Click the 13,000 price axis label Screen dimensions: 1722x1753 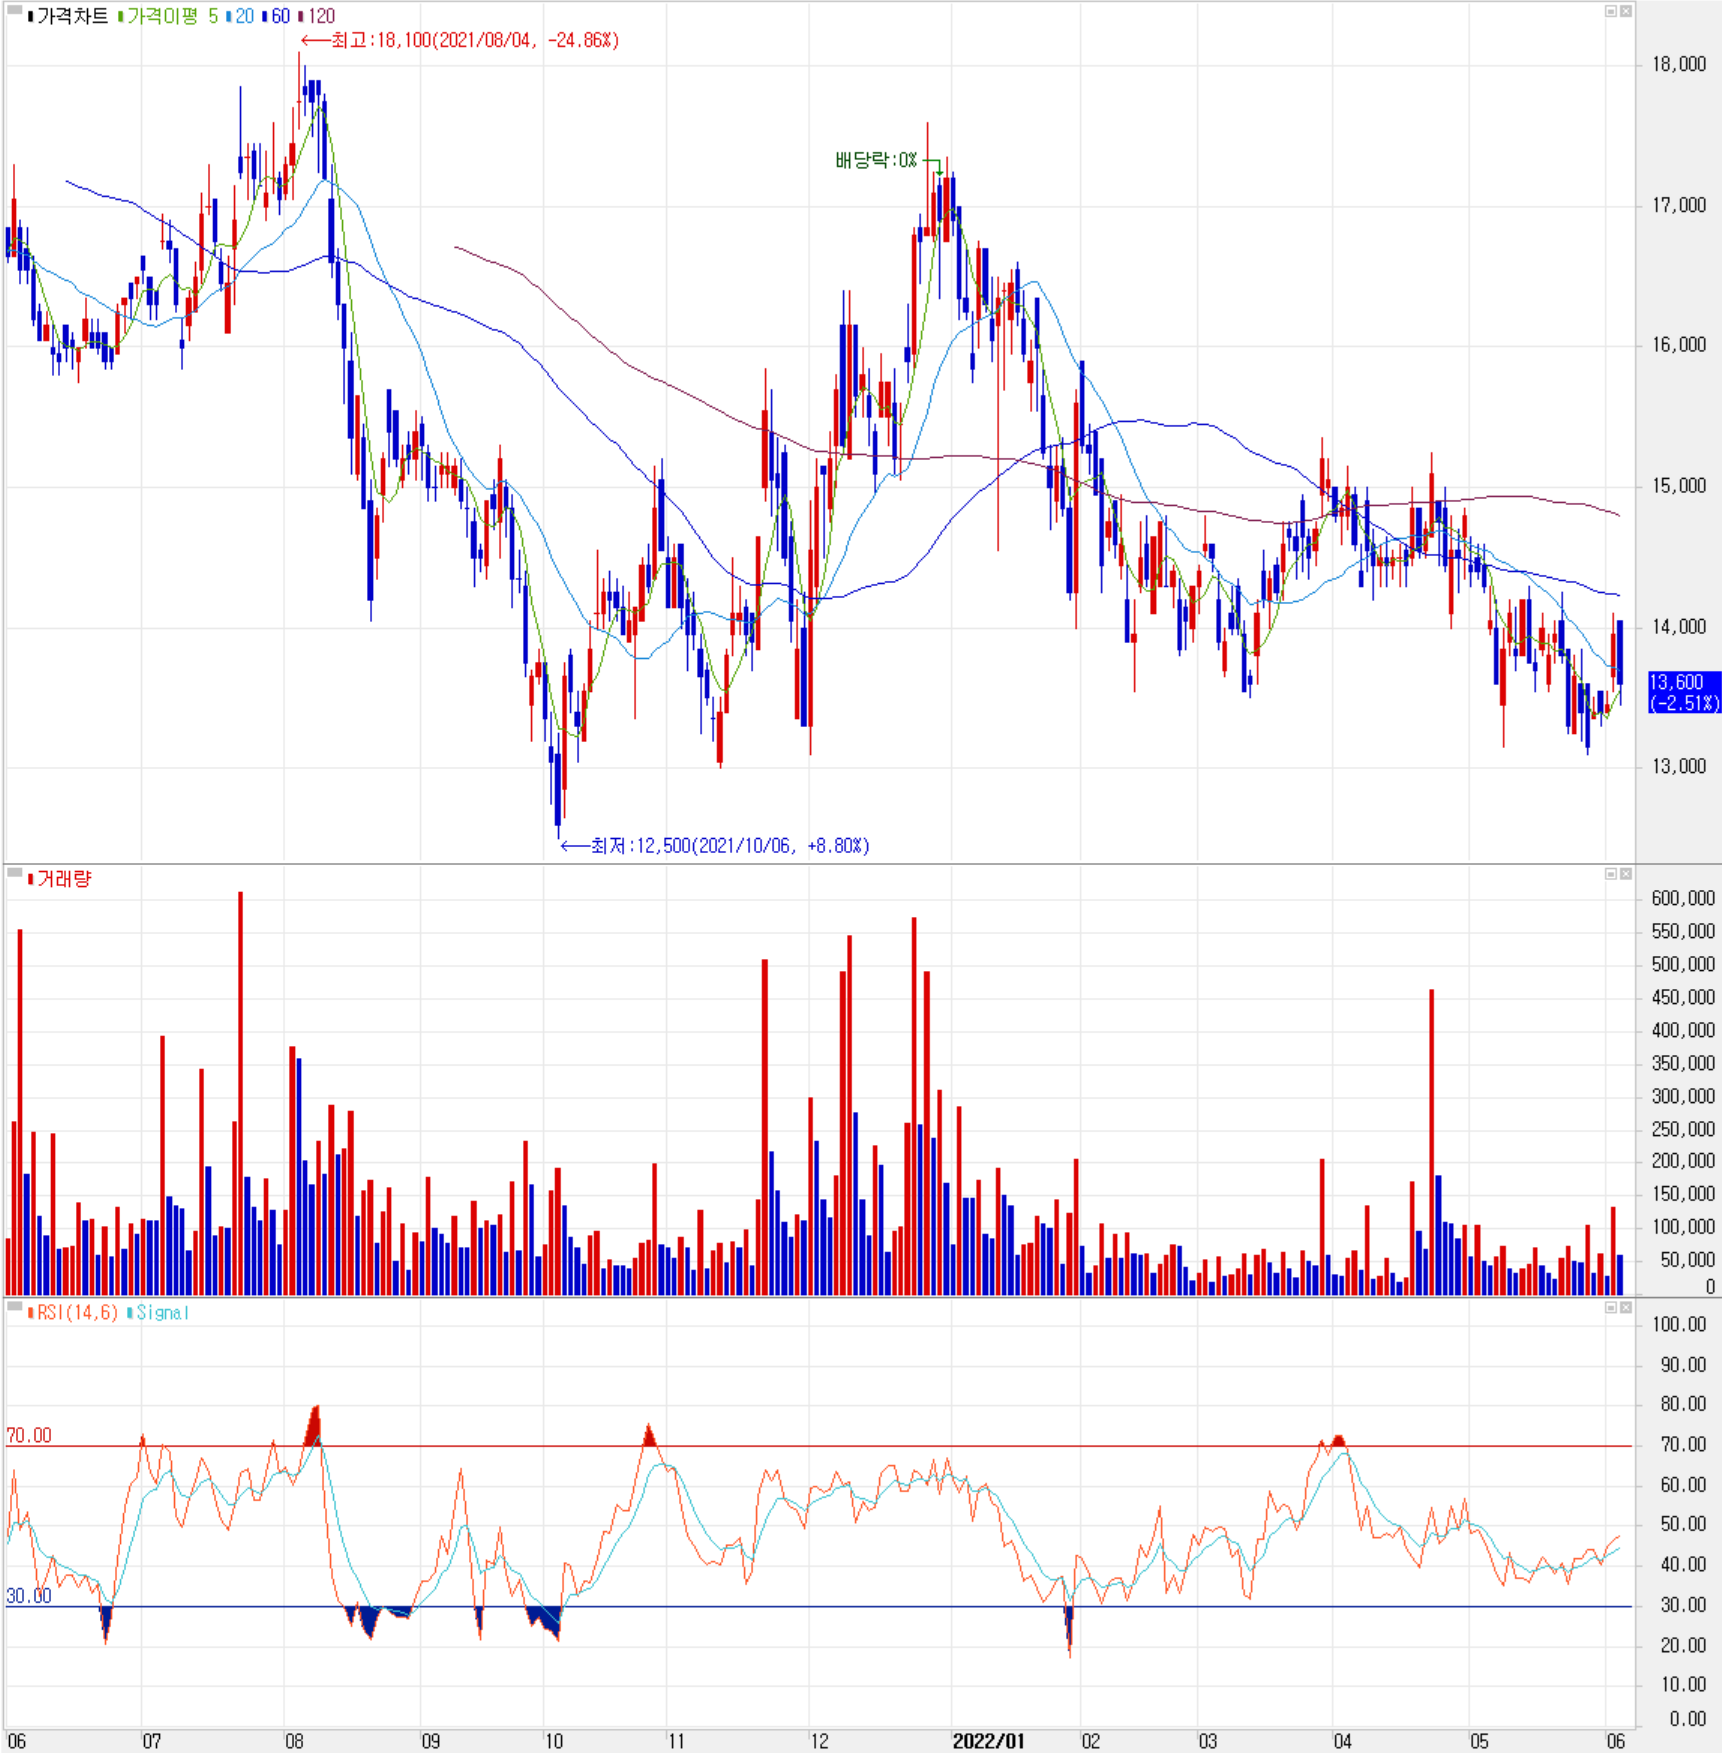point(1679,767)
